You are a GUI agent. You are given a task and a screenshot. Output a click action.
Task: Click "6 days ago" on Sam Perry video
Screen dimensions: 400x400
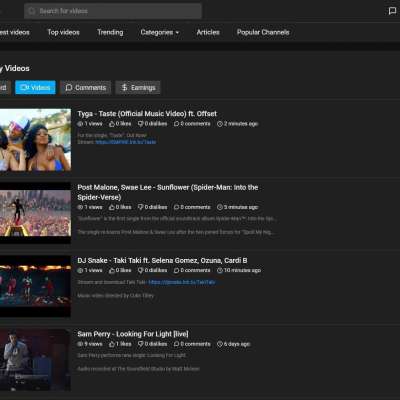[237, 344]
